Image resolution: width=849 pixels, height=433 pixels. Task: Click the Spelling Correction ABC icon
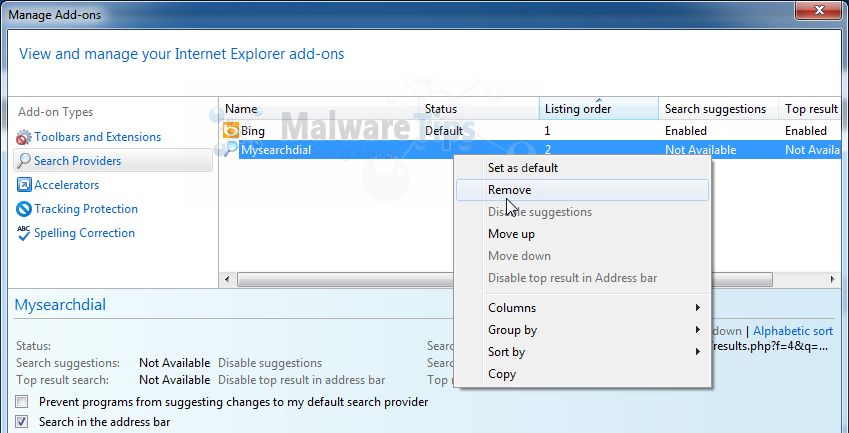click(x=24, y=233)
